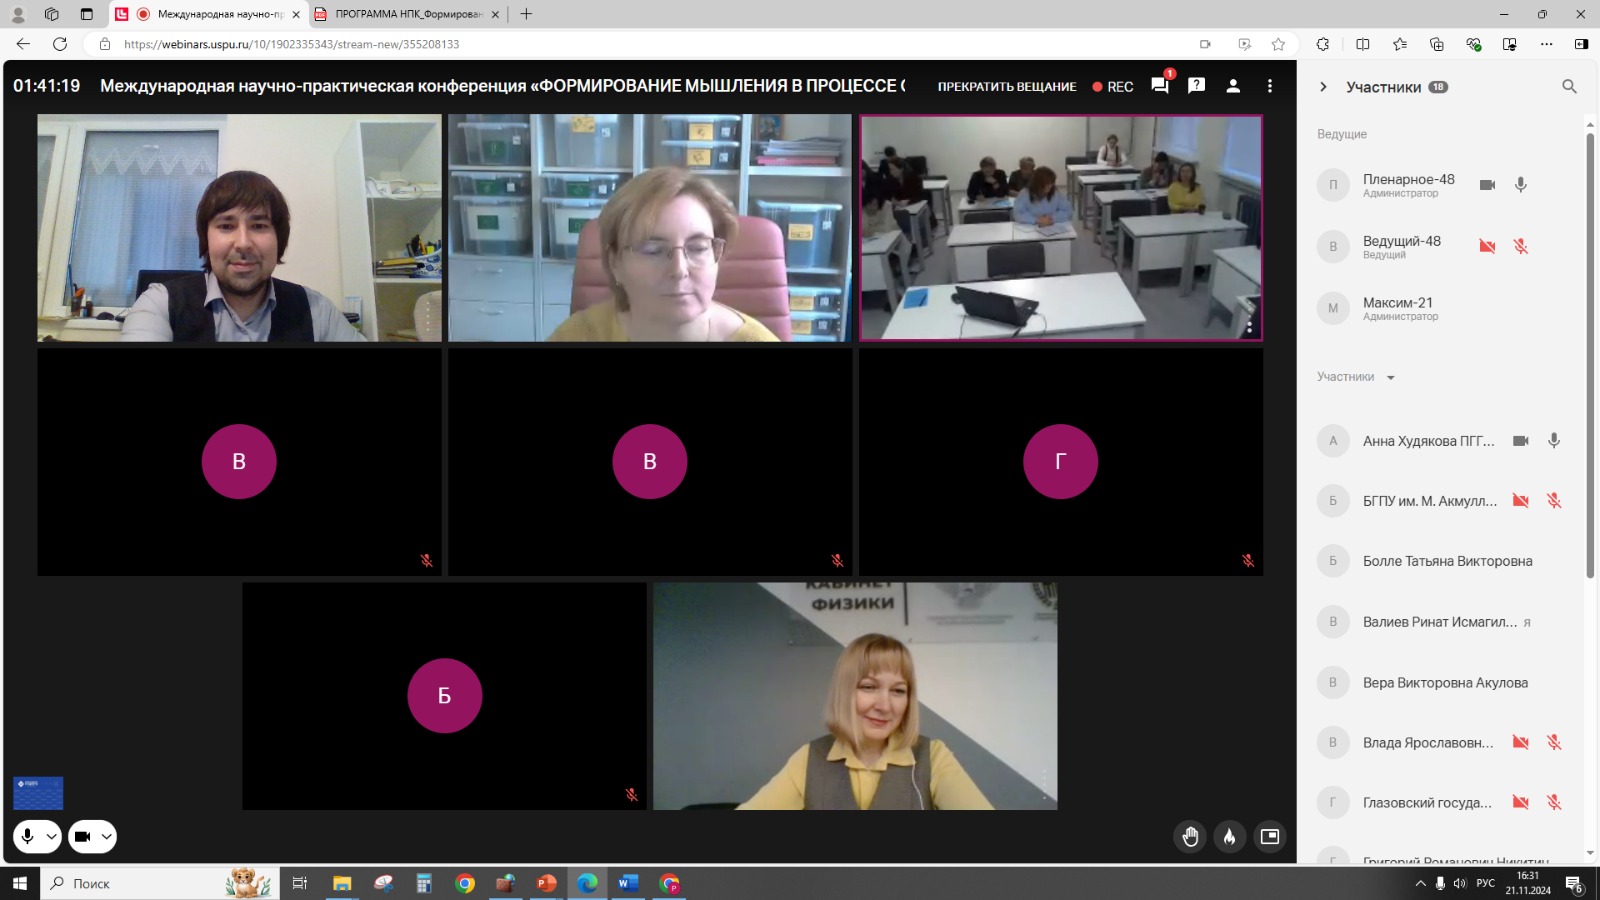Click the fire reaction icon
The height and width of the screenshot is (900, 1600).
coord(1230,837)
